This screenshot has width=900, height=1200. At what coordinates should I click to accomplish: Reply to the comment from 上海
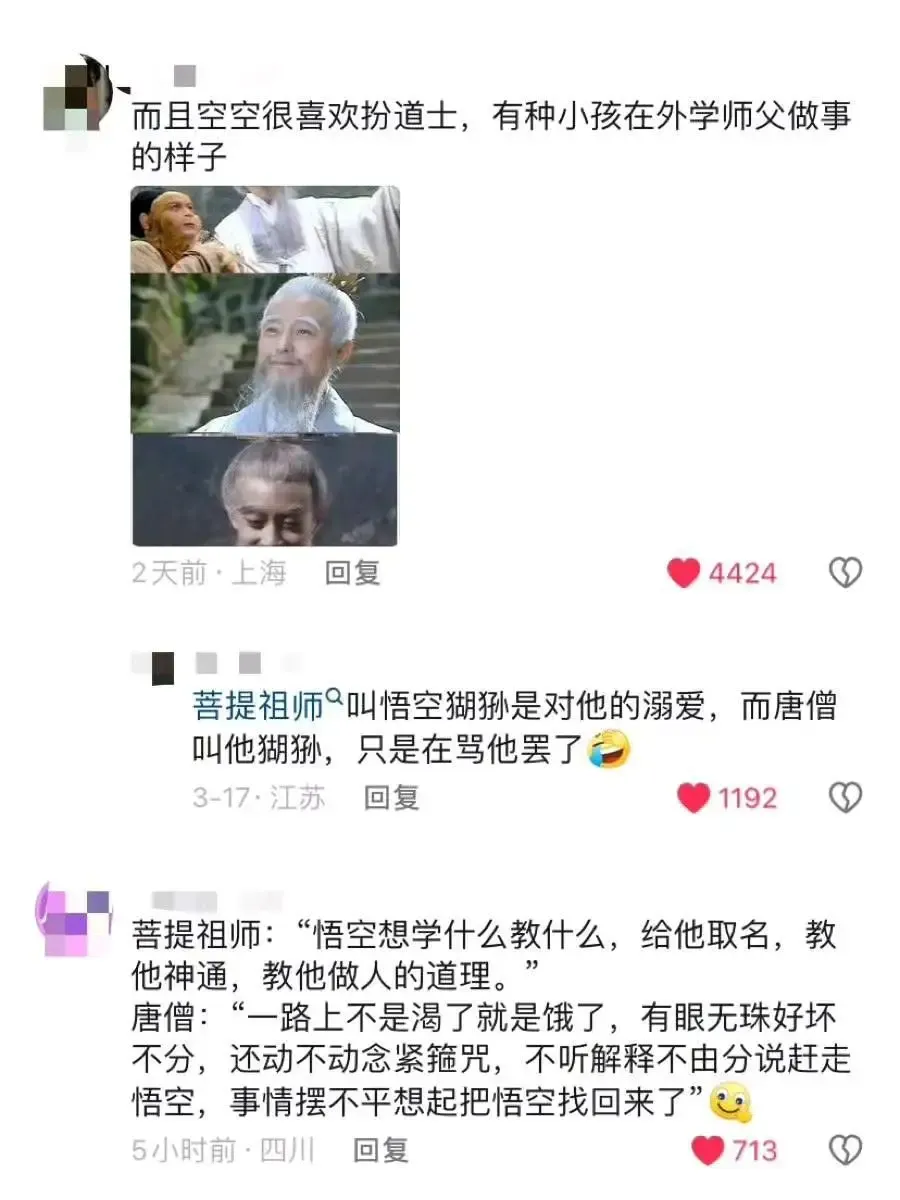353,573
